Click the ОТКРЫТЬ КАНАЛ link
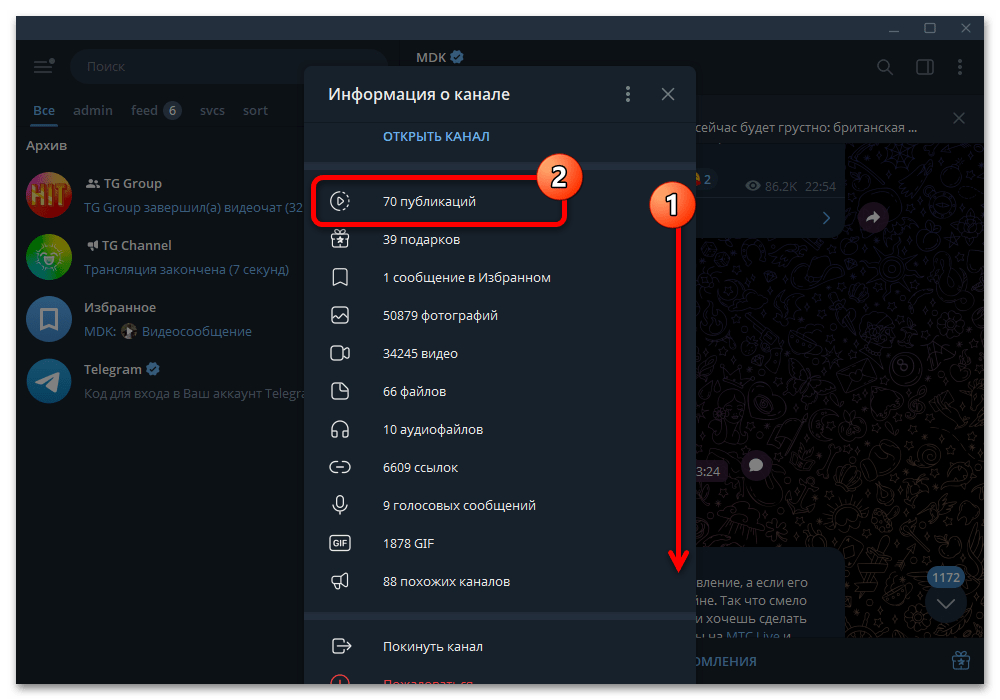This screenshot has height=700, width=1000. point(436,136)
